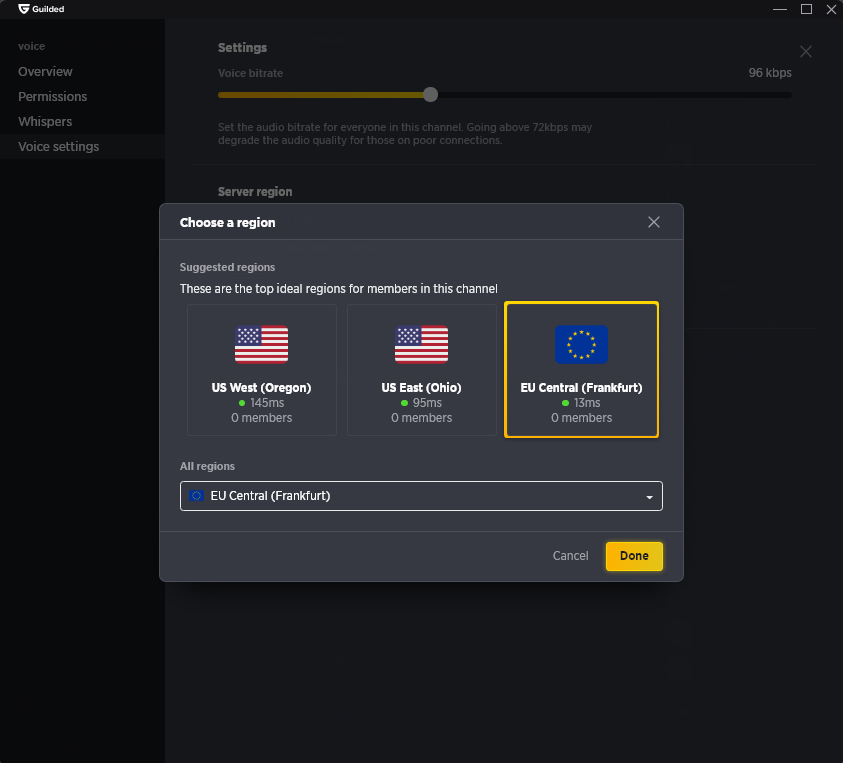The height and width of the screenshot is (763, 843).
Task: Click the US flag icon in Oregon card
Action: click(x=261, y=344)
